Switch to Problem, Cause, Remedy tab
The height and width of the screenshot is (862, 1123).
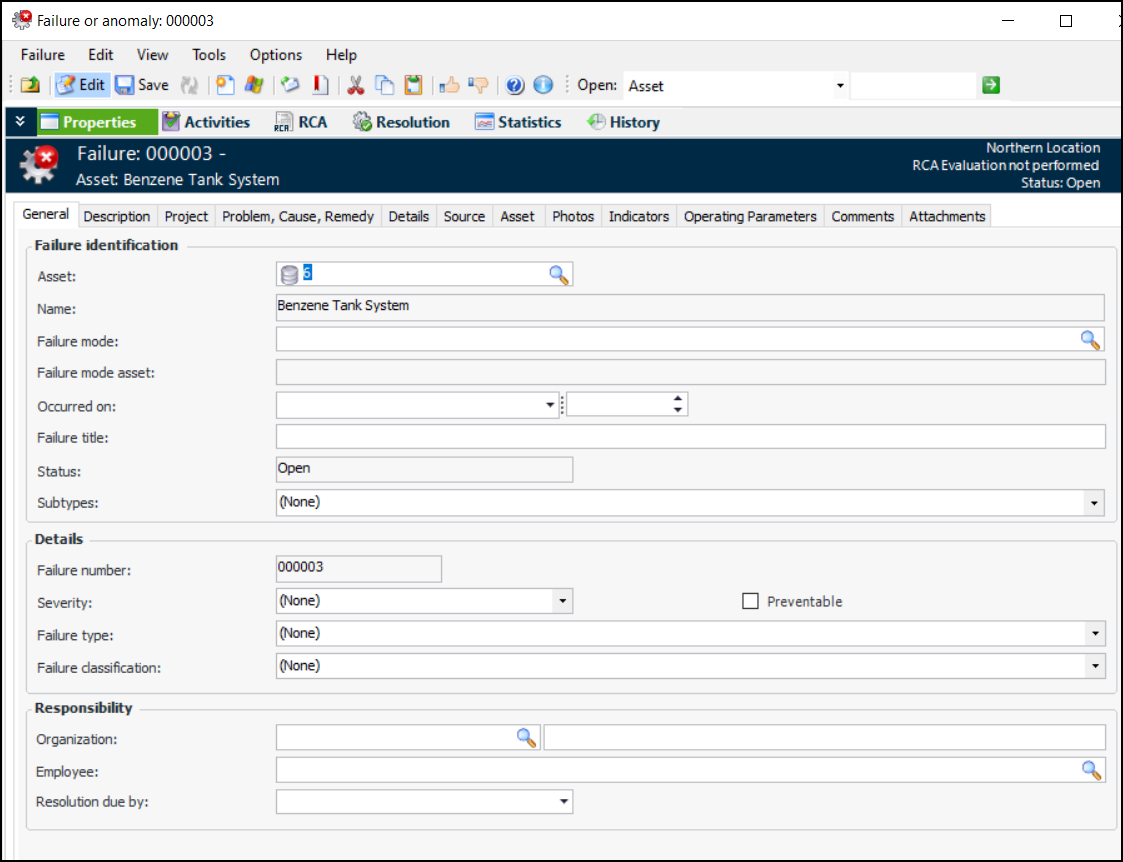[298, 216]
